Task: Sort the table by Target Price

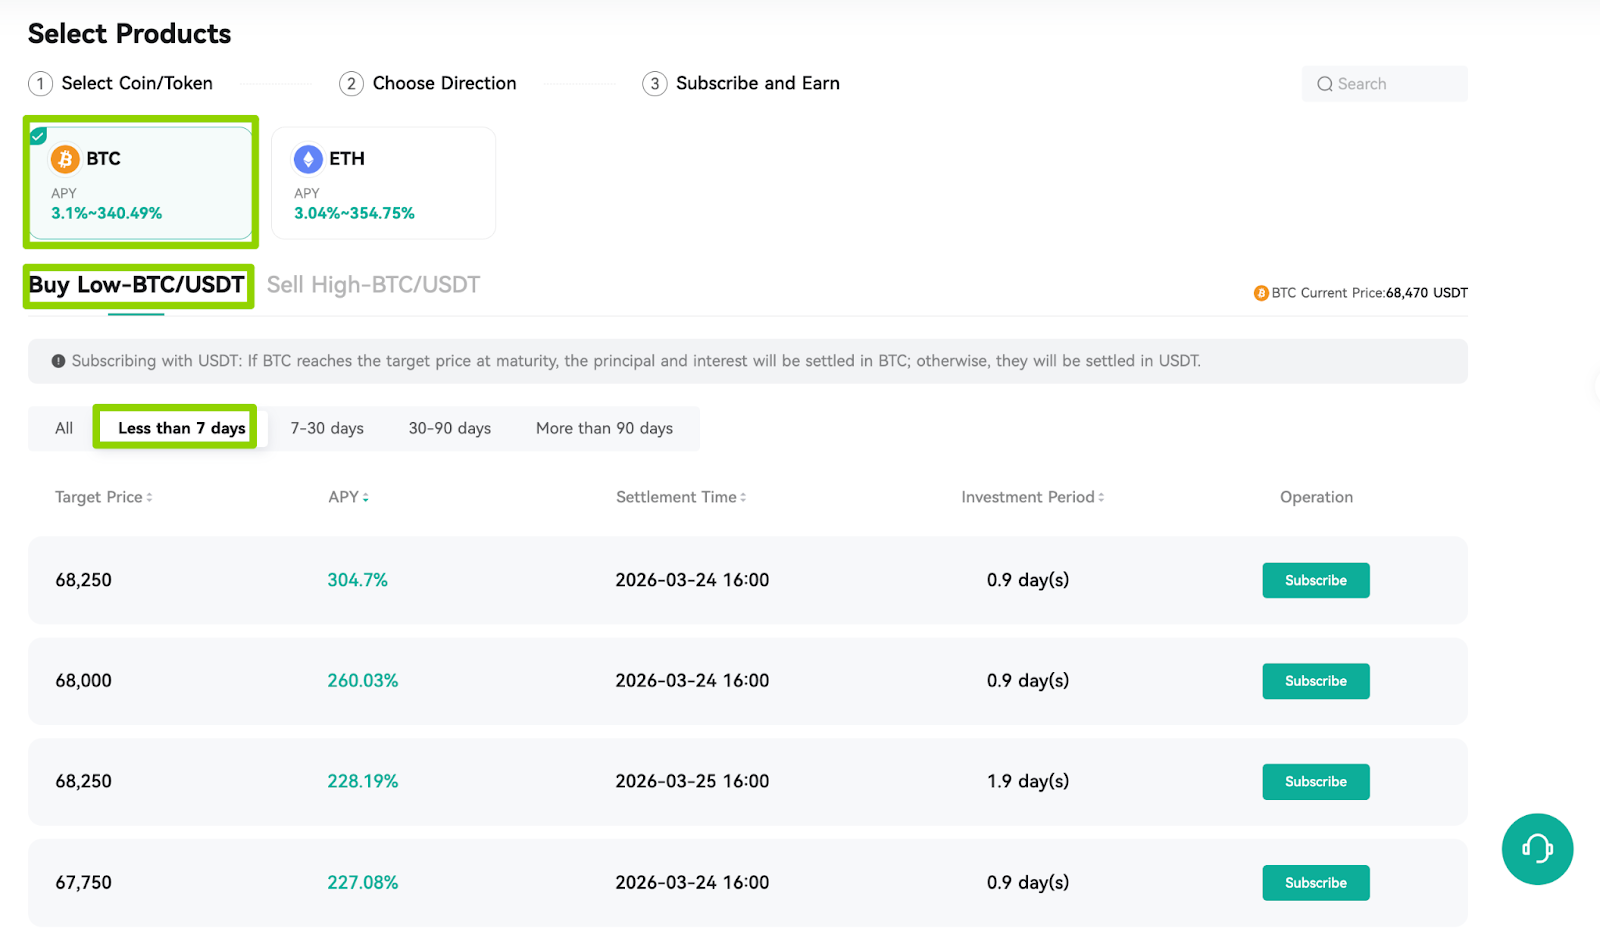Action: [x=104, y=497]
